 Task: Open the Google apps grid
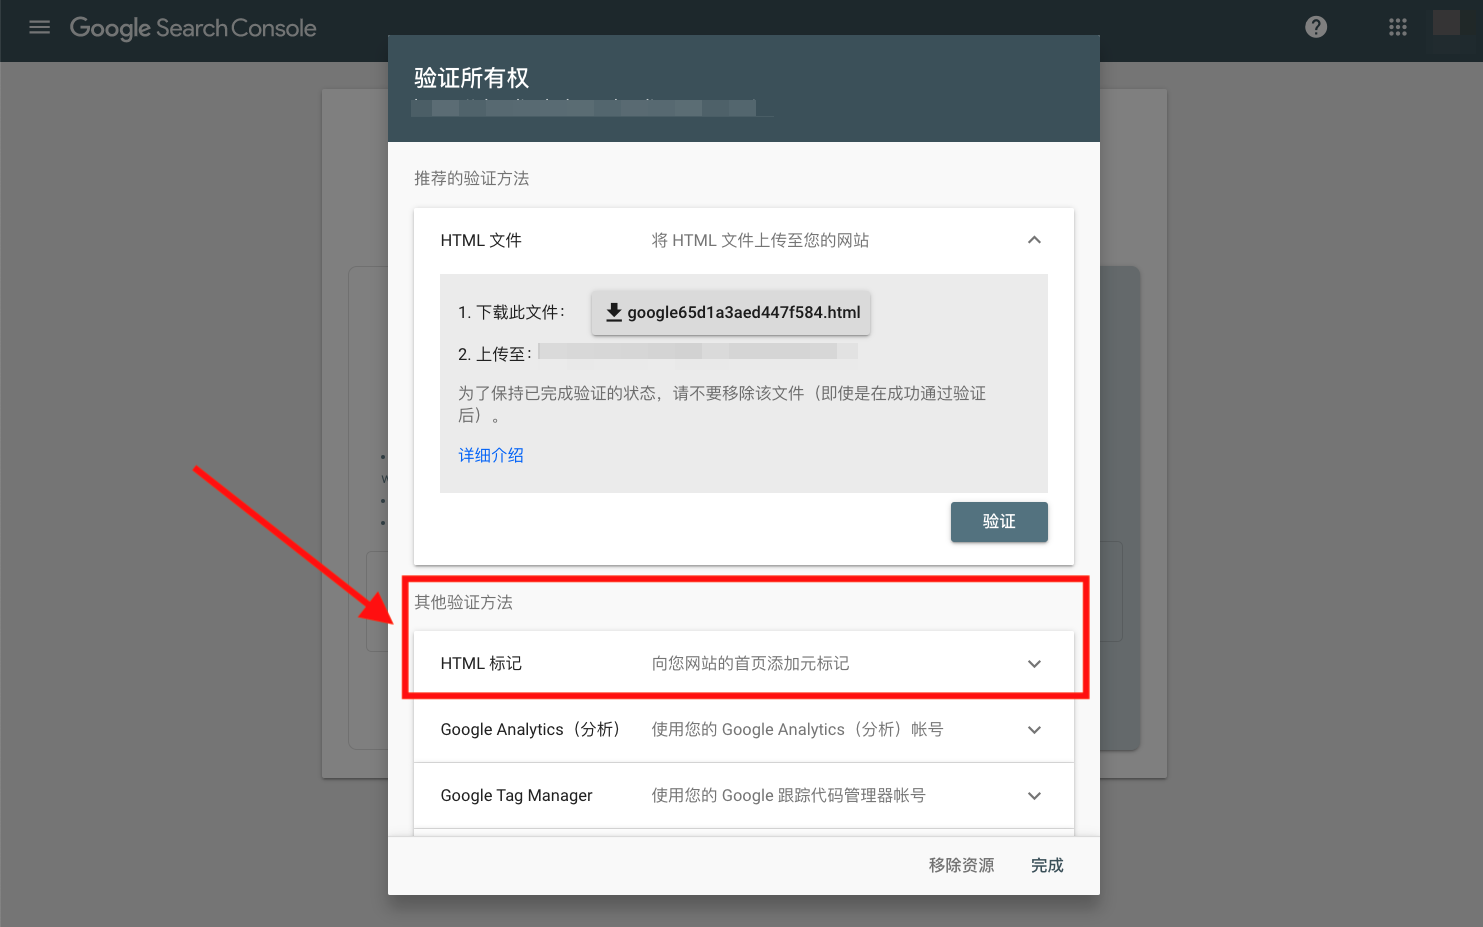click(1397, 27)
